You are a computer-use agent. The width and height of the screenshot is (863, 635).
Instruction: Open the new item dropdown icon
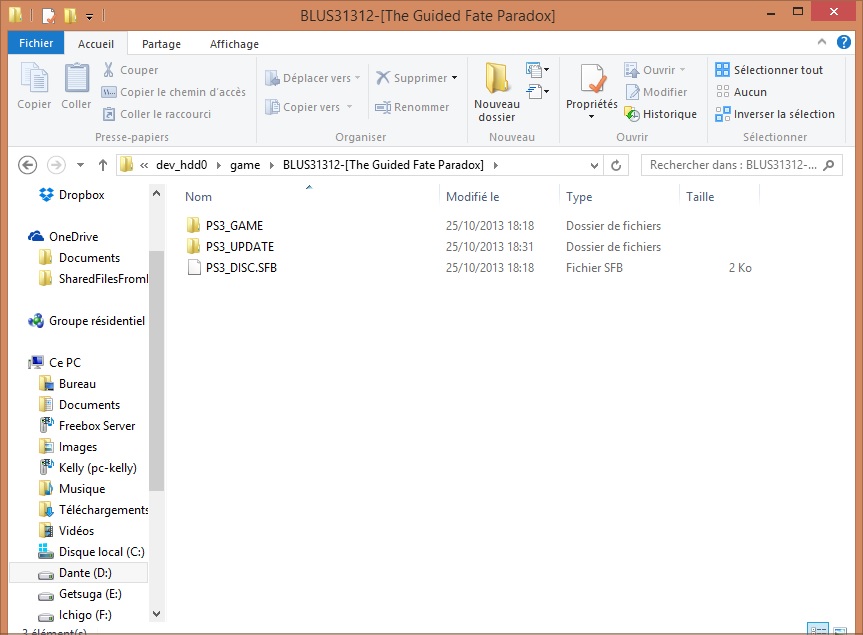click(x=537, y=69)
